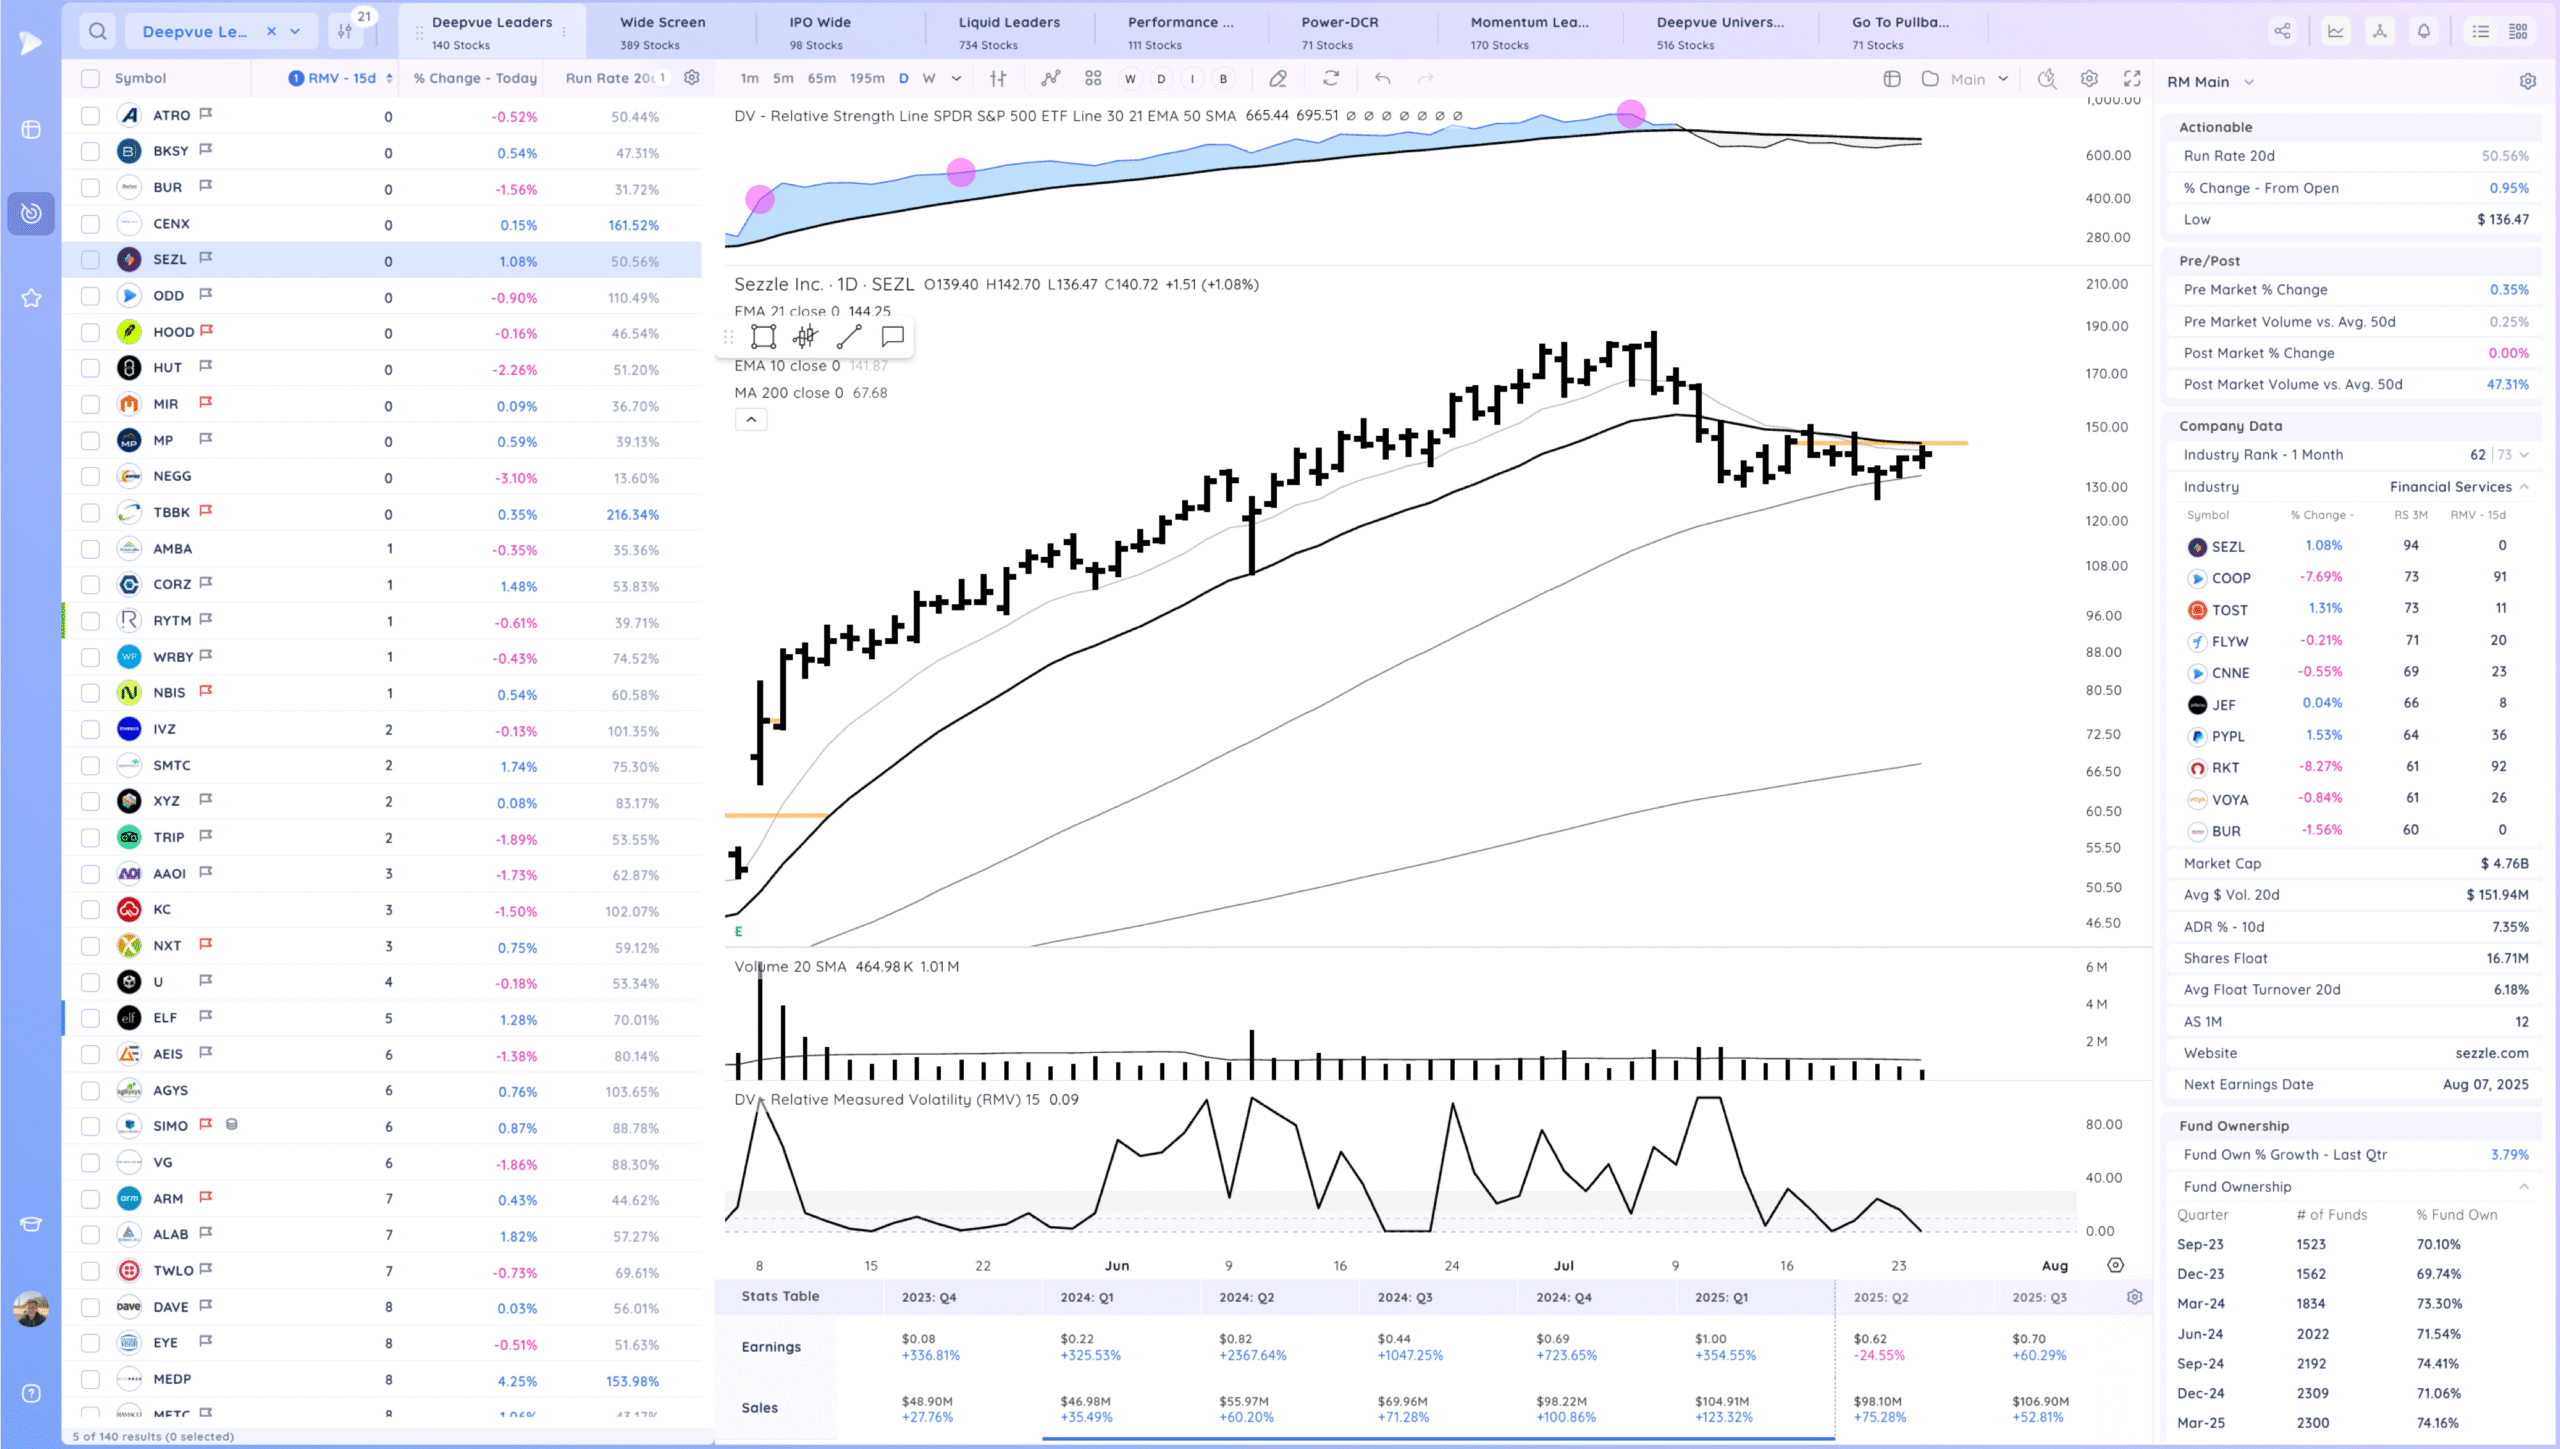
Task: Select the chart bar-style icon
Action: pyautogui.click(x=998, y=78)
